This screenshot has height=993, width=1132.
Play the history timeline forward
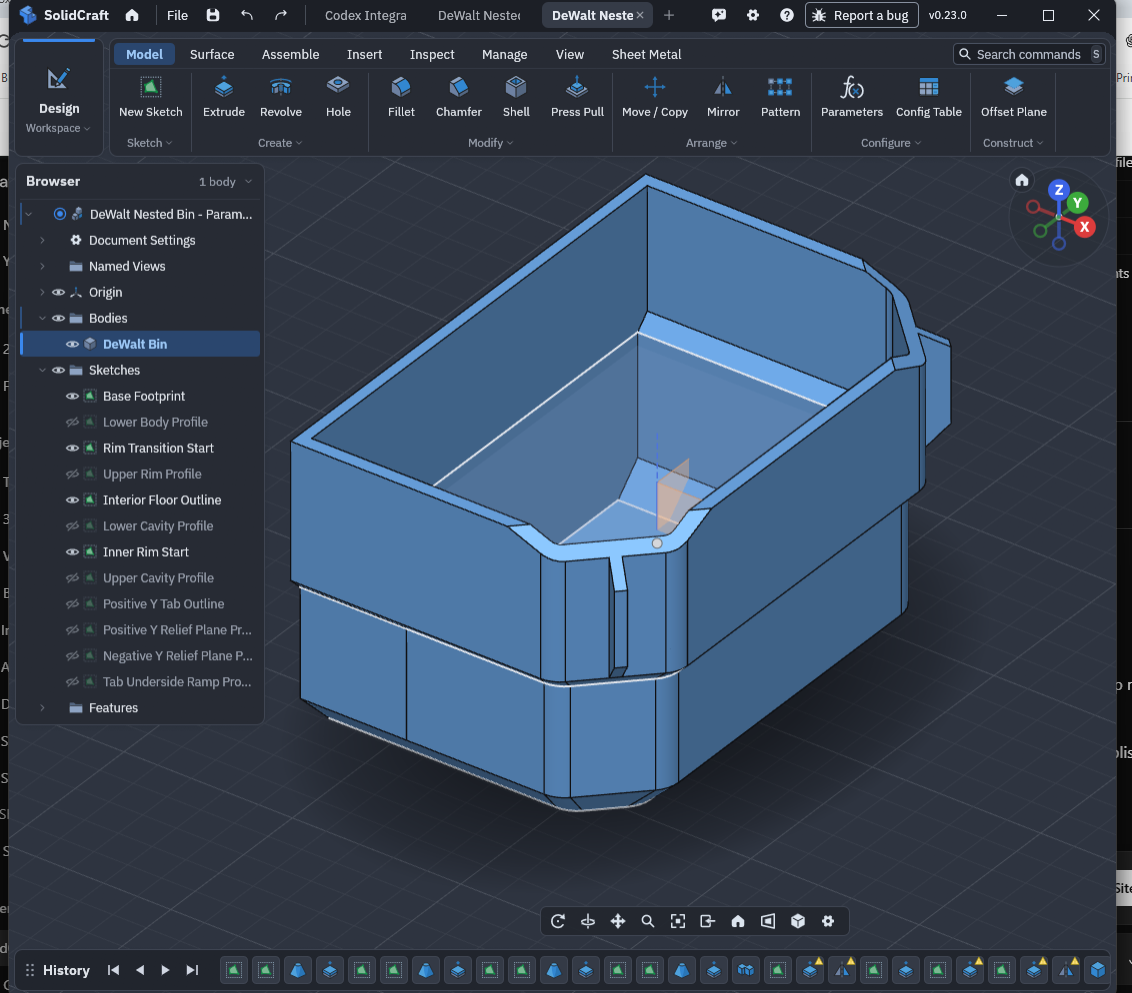coord(165,970)
